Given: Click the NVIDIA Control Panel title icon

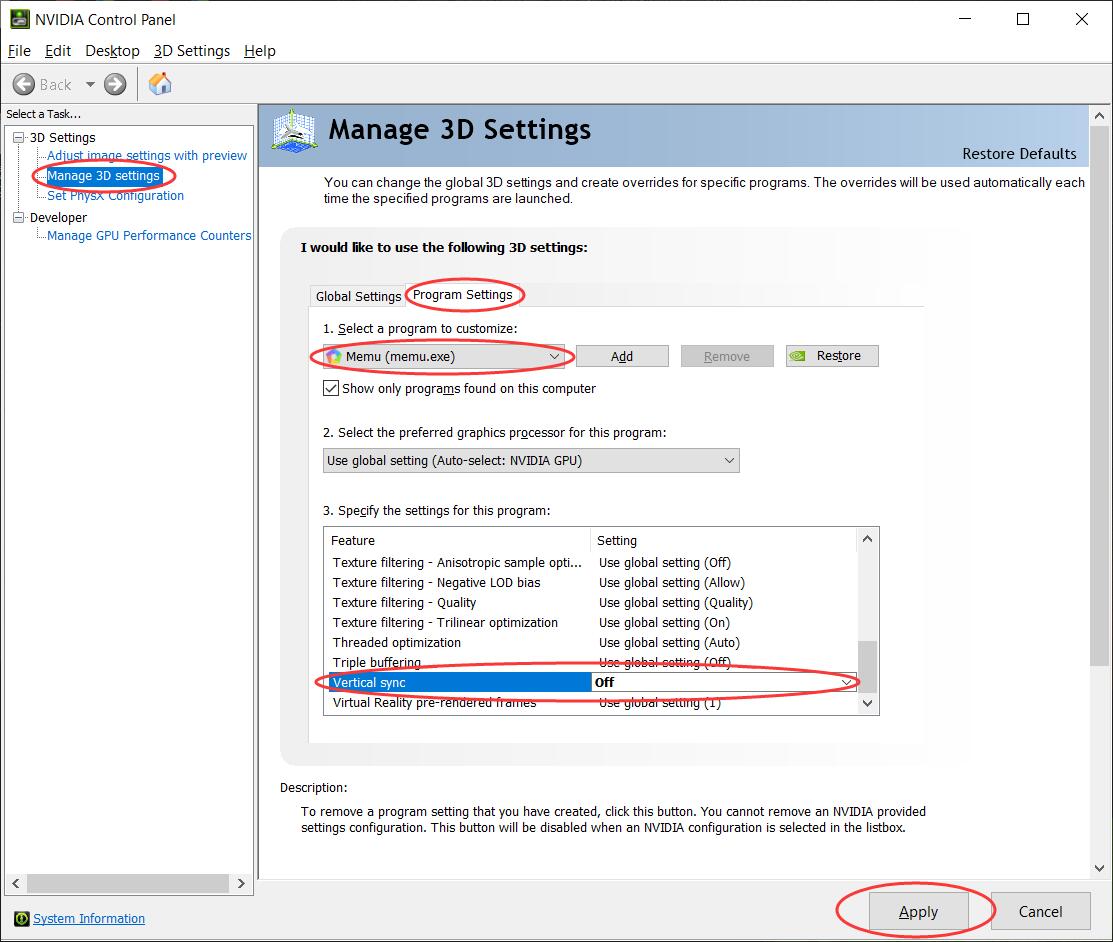Looking at the screenshot, I should pyautogui.click(x=19, y=19).
